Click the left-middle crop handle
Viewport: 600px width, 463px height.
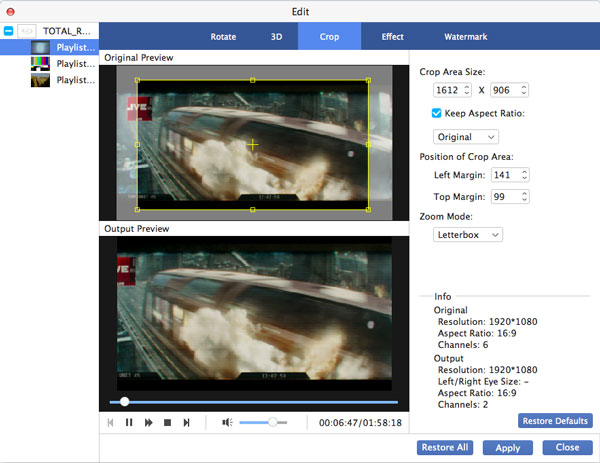pos(137,145)
